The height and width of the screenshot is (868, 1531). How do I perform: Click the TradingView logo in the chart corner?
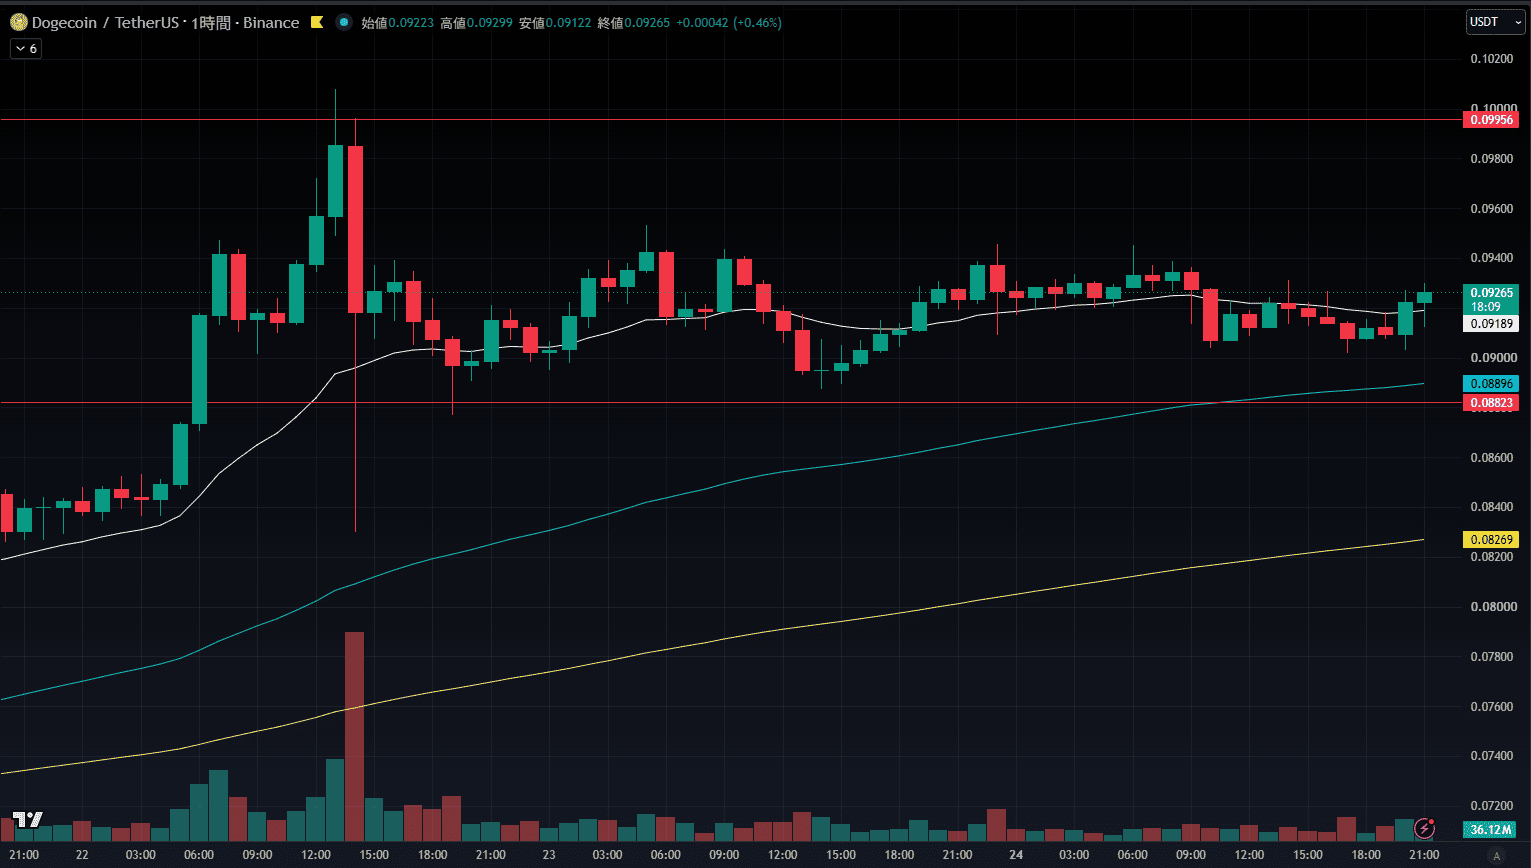point(27,820)
